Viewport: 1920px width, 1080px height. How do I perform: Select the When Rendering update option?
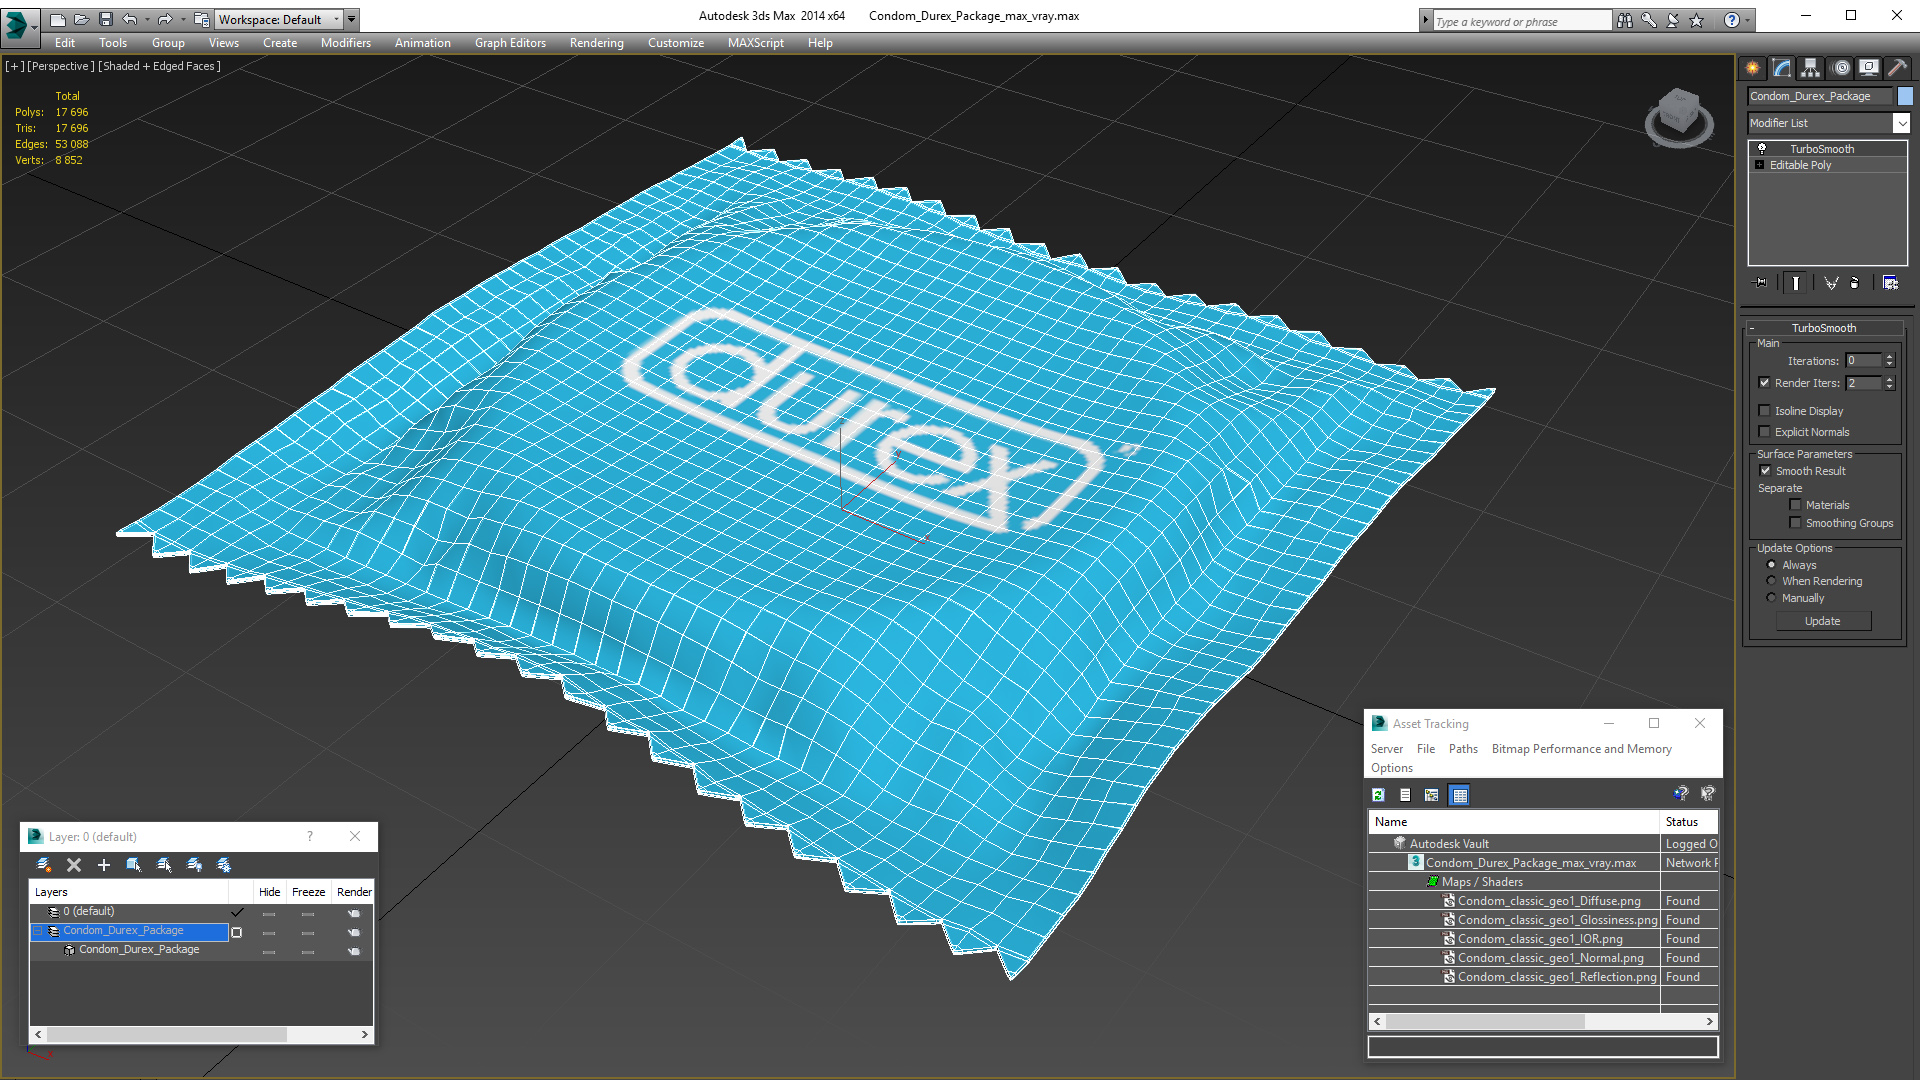[1771, 581]
